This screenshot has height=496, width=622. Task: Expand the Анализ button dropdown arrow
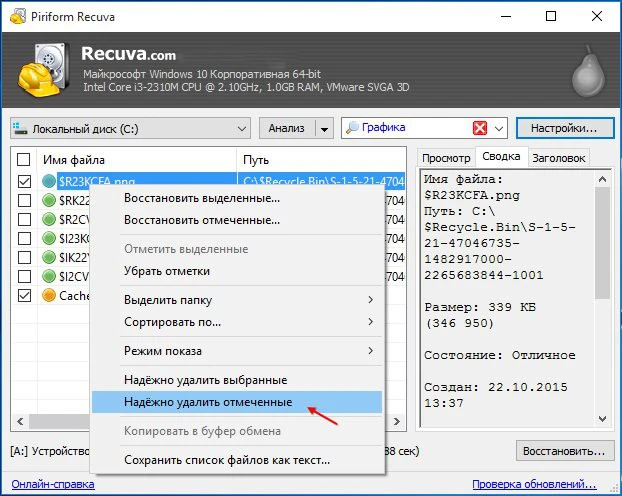click(x=324, y=129)
